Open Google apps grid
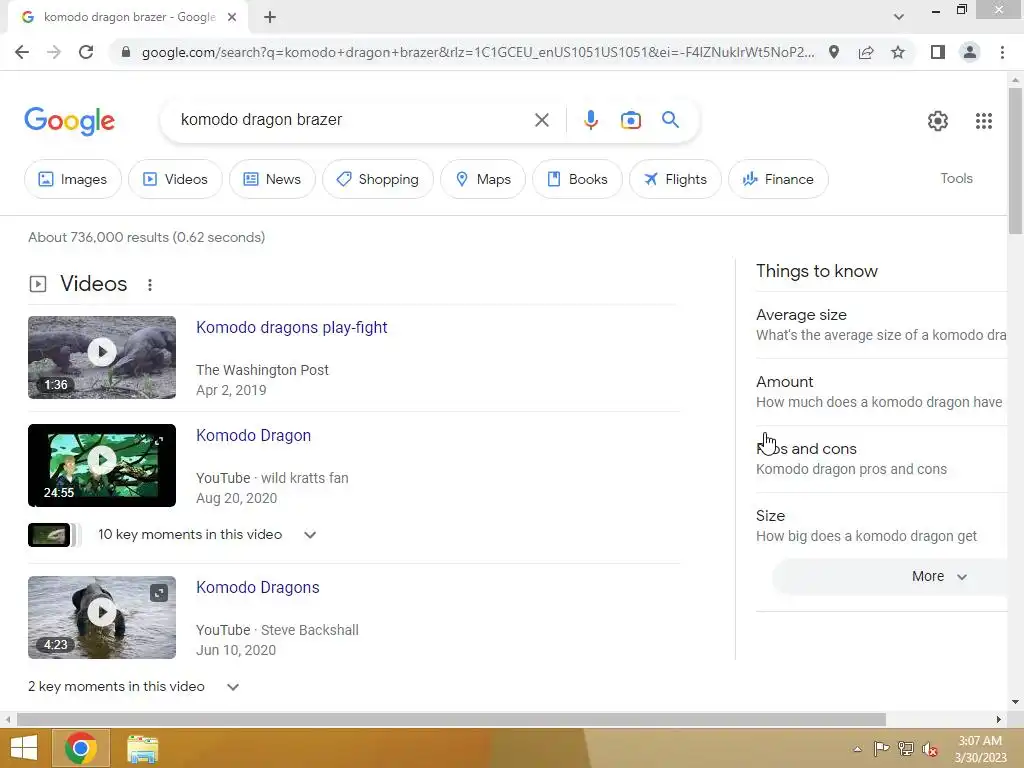The image size is (1024, 768). point(984,120)
